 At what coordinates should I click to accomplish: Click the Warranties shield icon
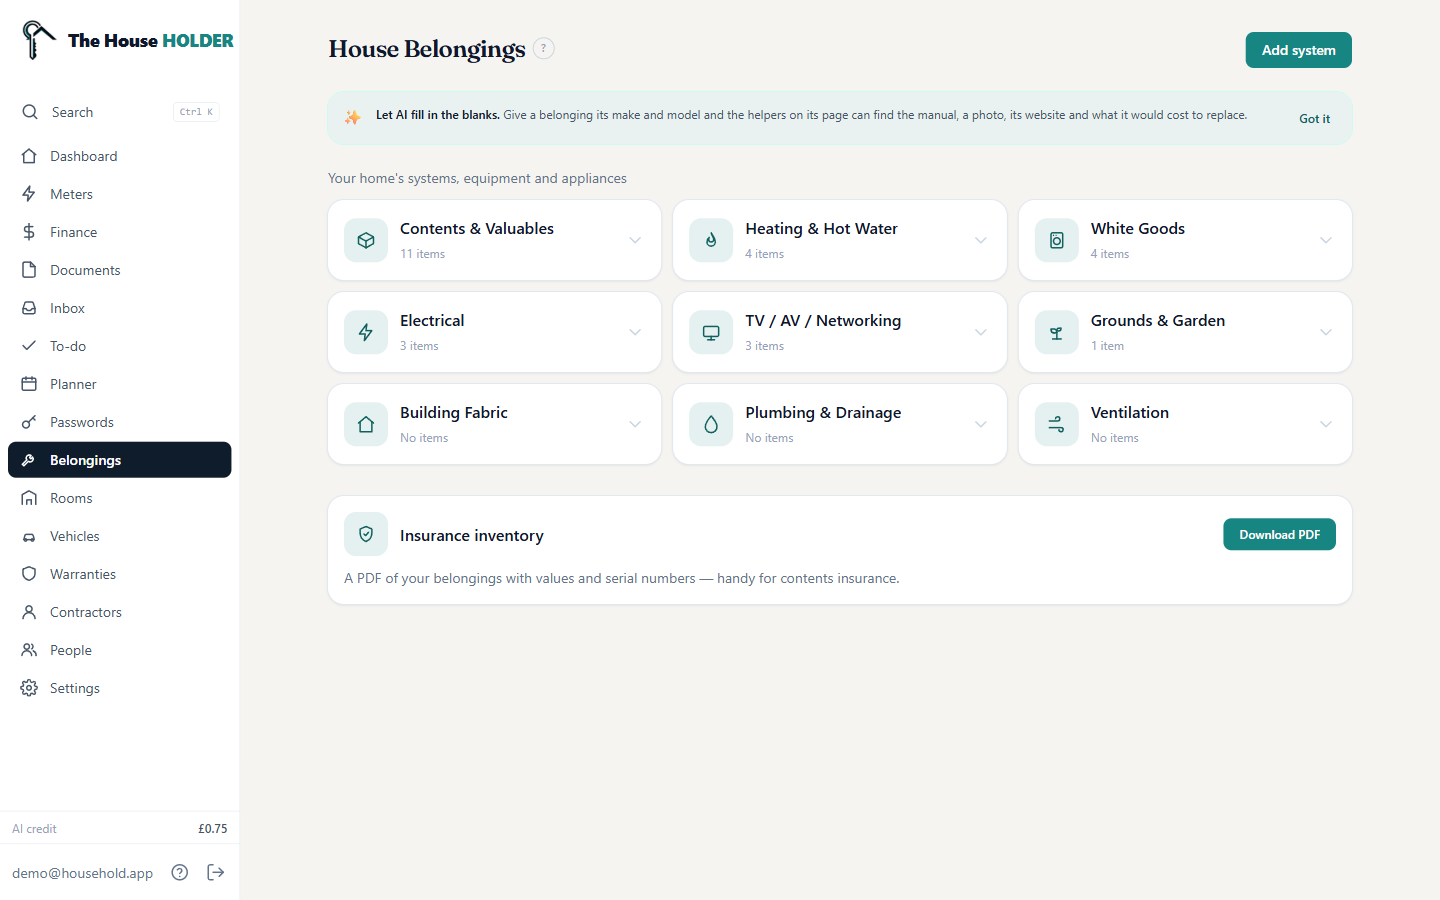point(29,574)
